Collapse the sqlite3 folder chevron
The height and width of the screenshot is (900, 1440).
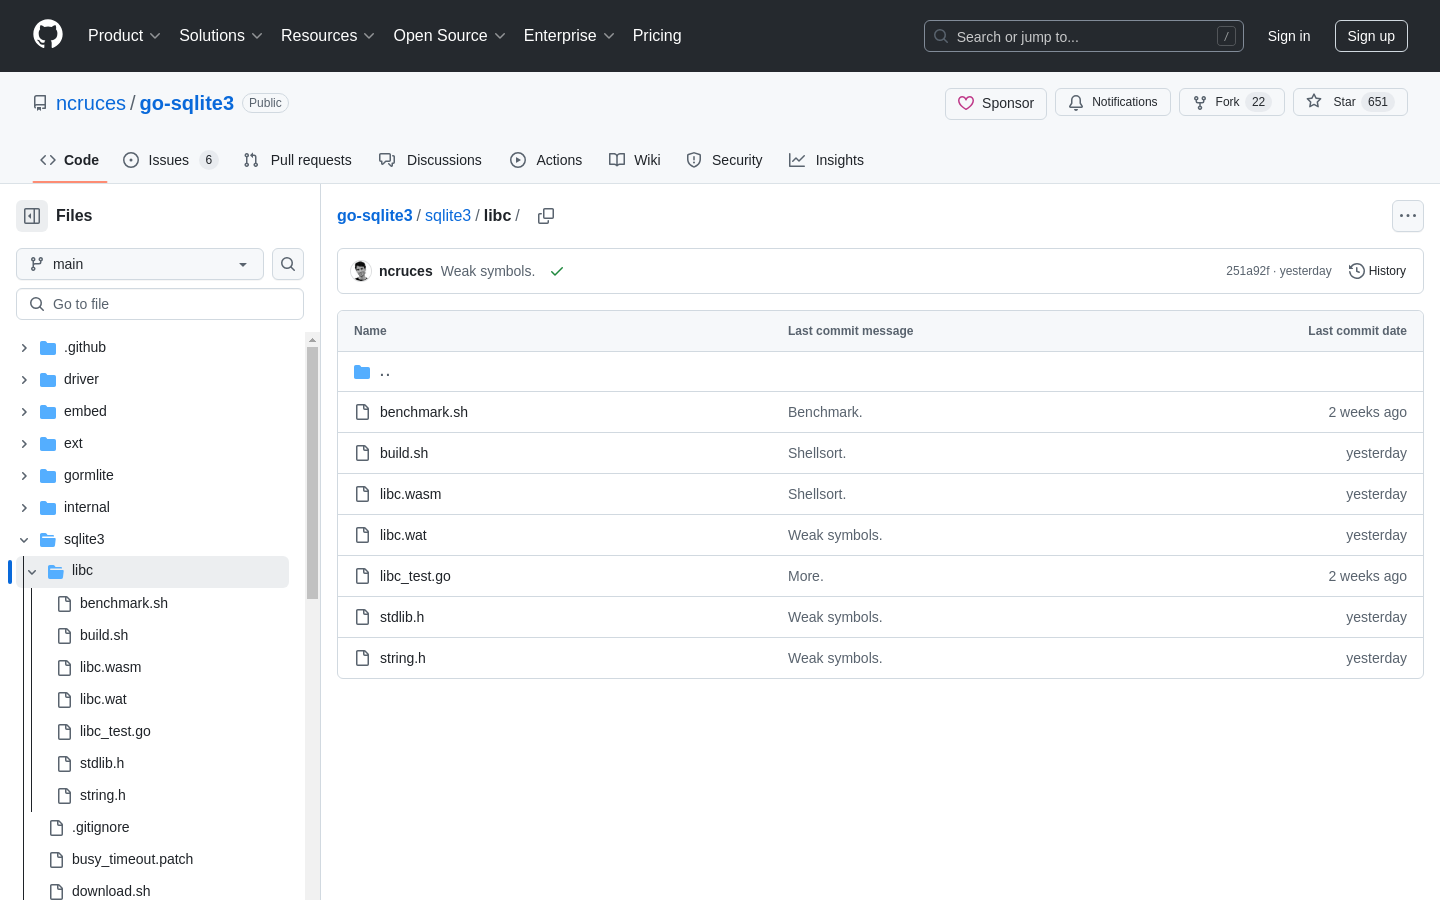click(x=24, y=540)
